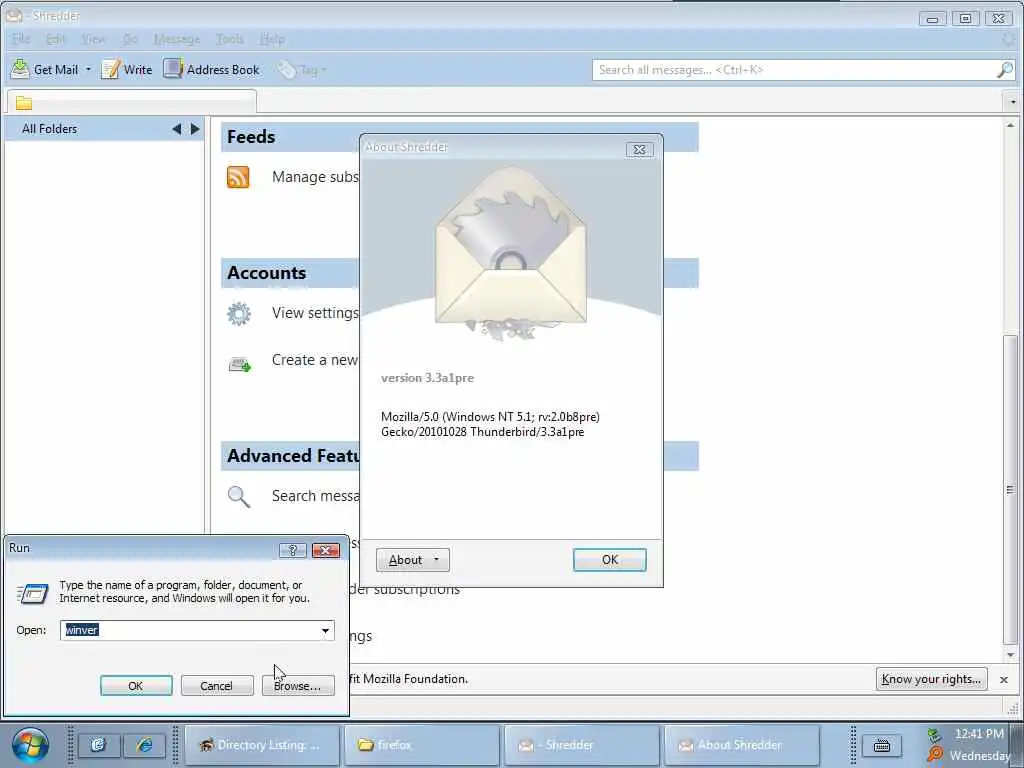Click Create a new account link

point(315,360)
